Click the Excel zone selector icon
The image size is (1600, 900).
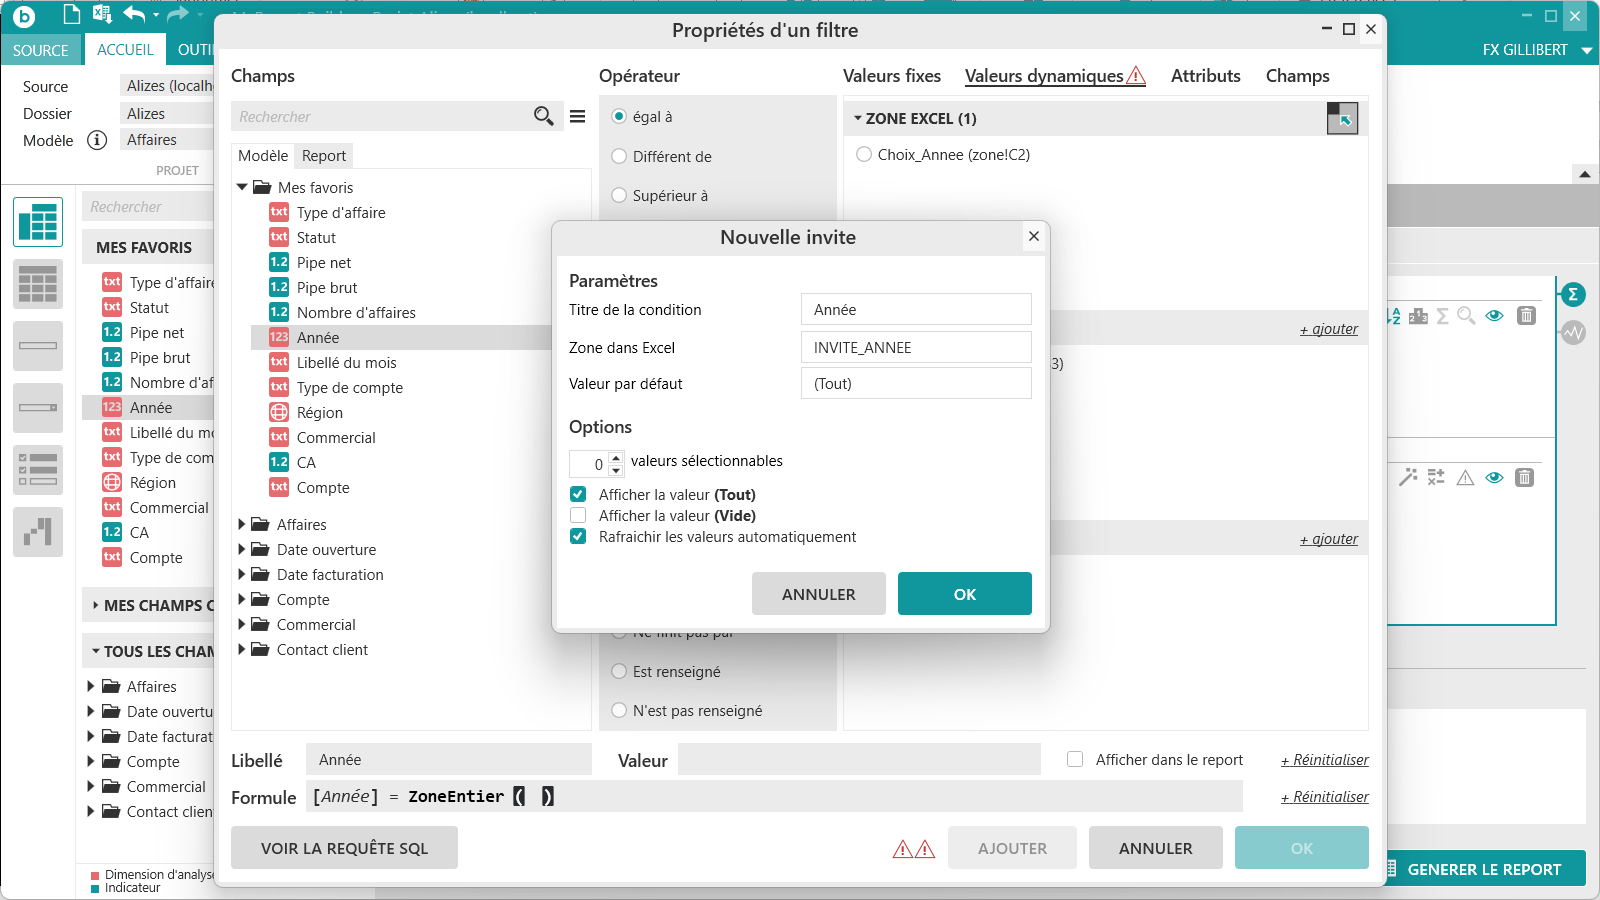1342,118
